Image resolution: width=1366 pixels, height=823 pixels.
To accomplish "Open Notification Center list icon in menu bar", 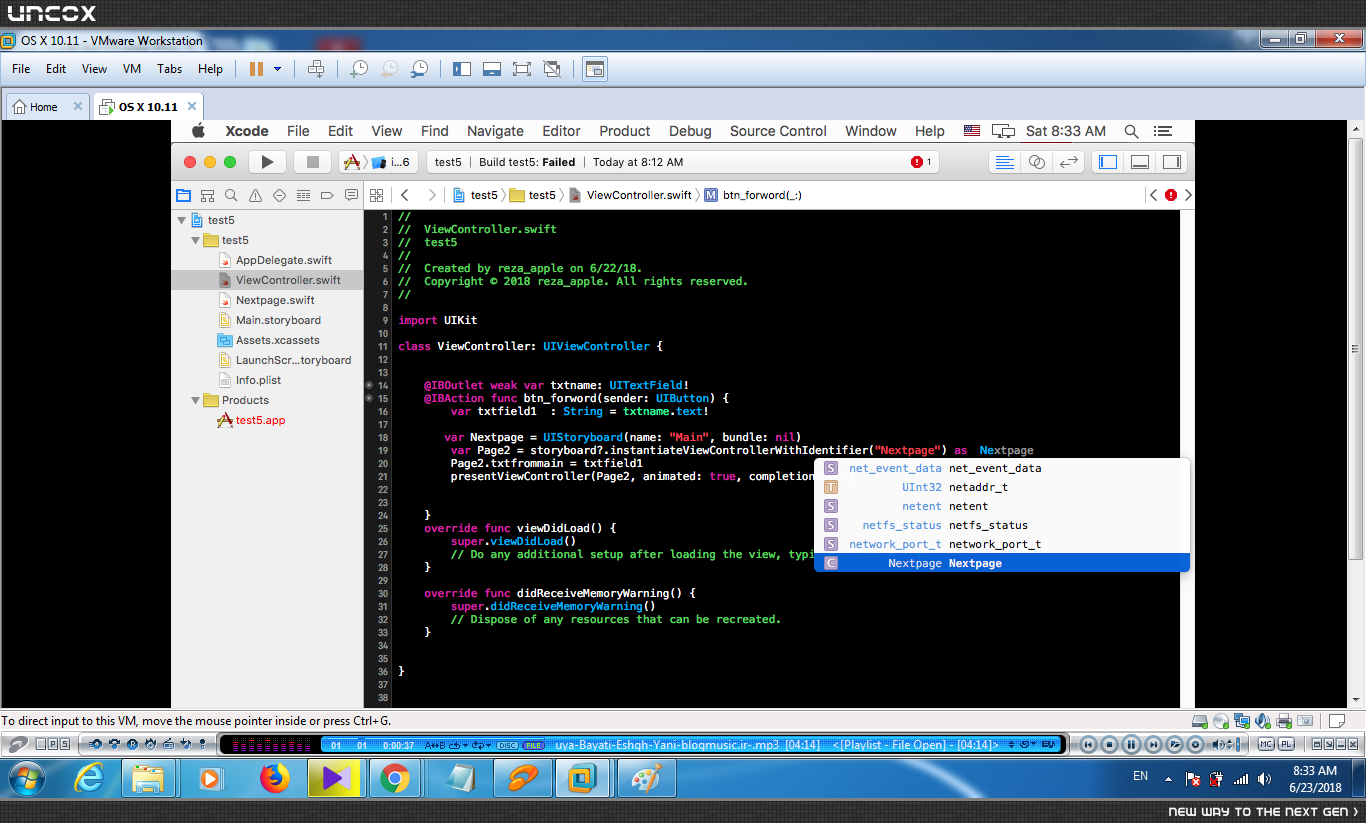I will click(1162, 131).
